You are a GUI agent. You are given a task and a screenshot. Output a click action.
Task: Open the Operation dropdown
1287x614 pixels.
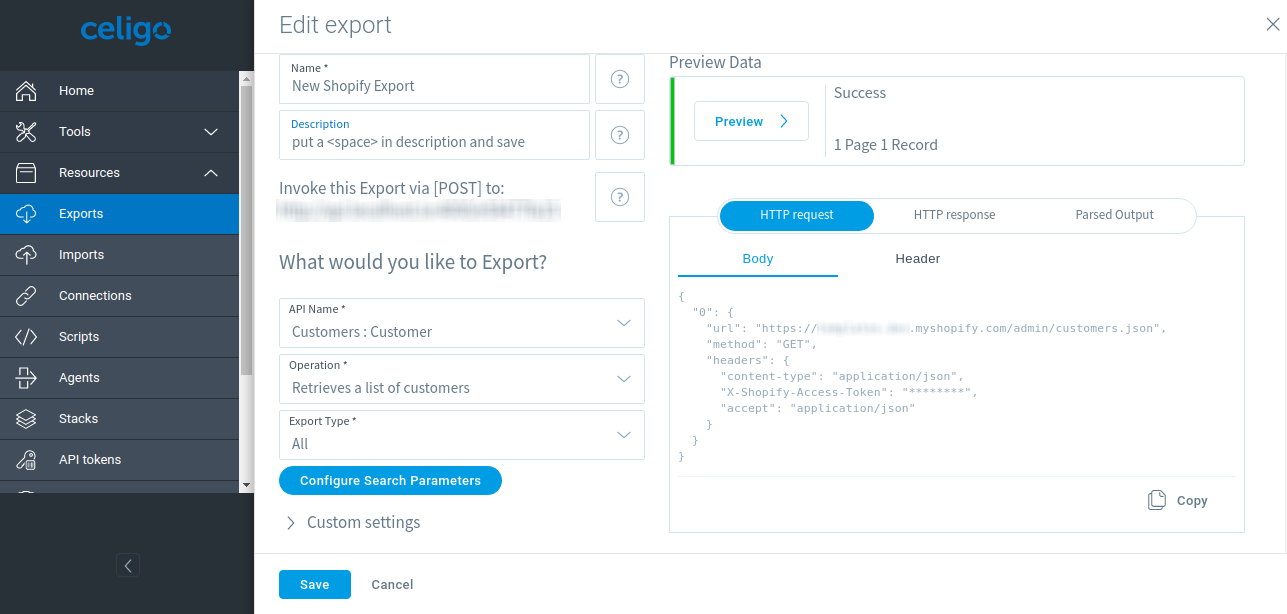tap(462, 379)
